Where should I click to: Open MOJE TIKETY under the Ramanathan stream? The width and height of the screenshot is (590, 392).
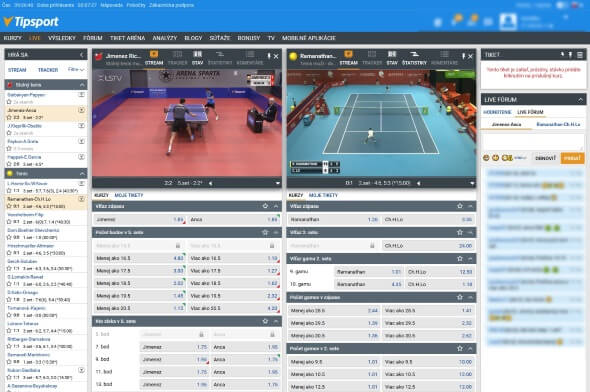point(323,195)
